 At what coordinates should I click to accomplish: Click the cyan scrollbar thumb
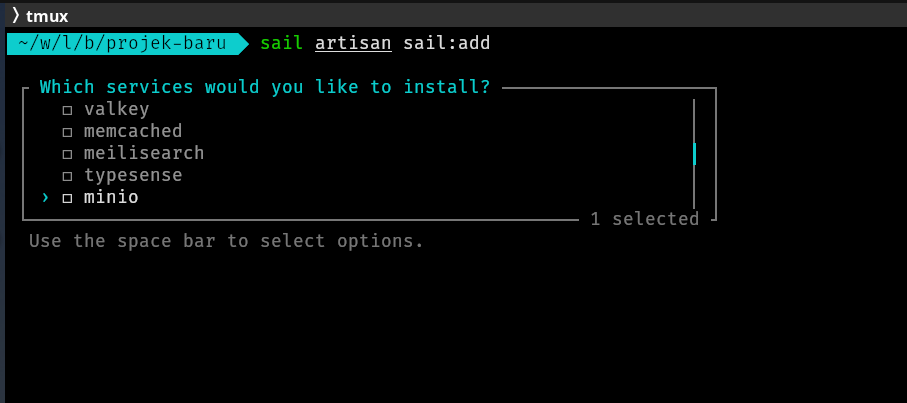(x=694, y=153)
